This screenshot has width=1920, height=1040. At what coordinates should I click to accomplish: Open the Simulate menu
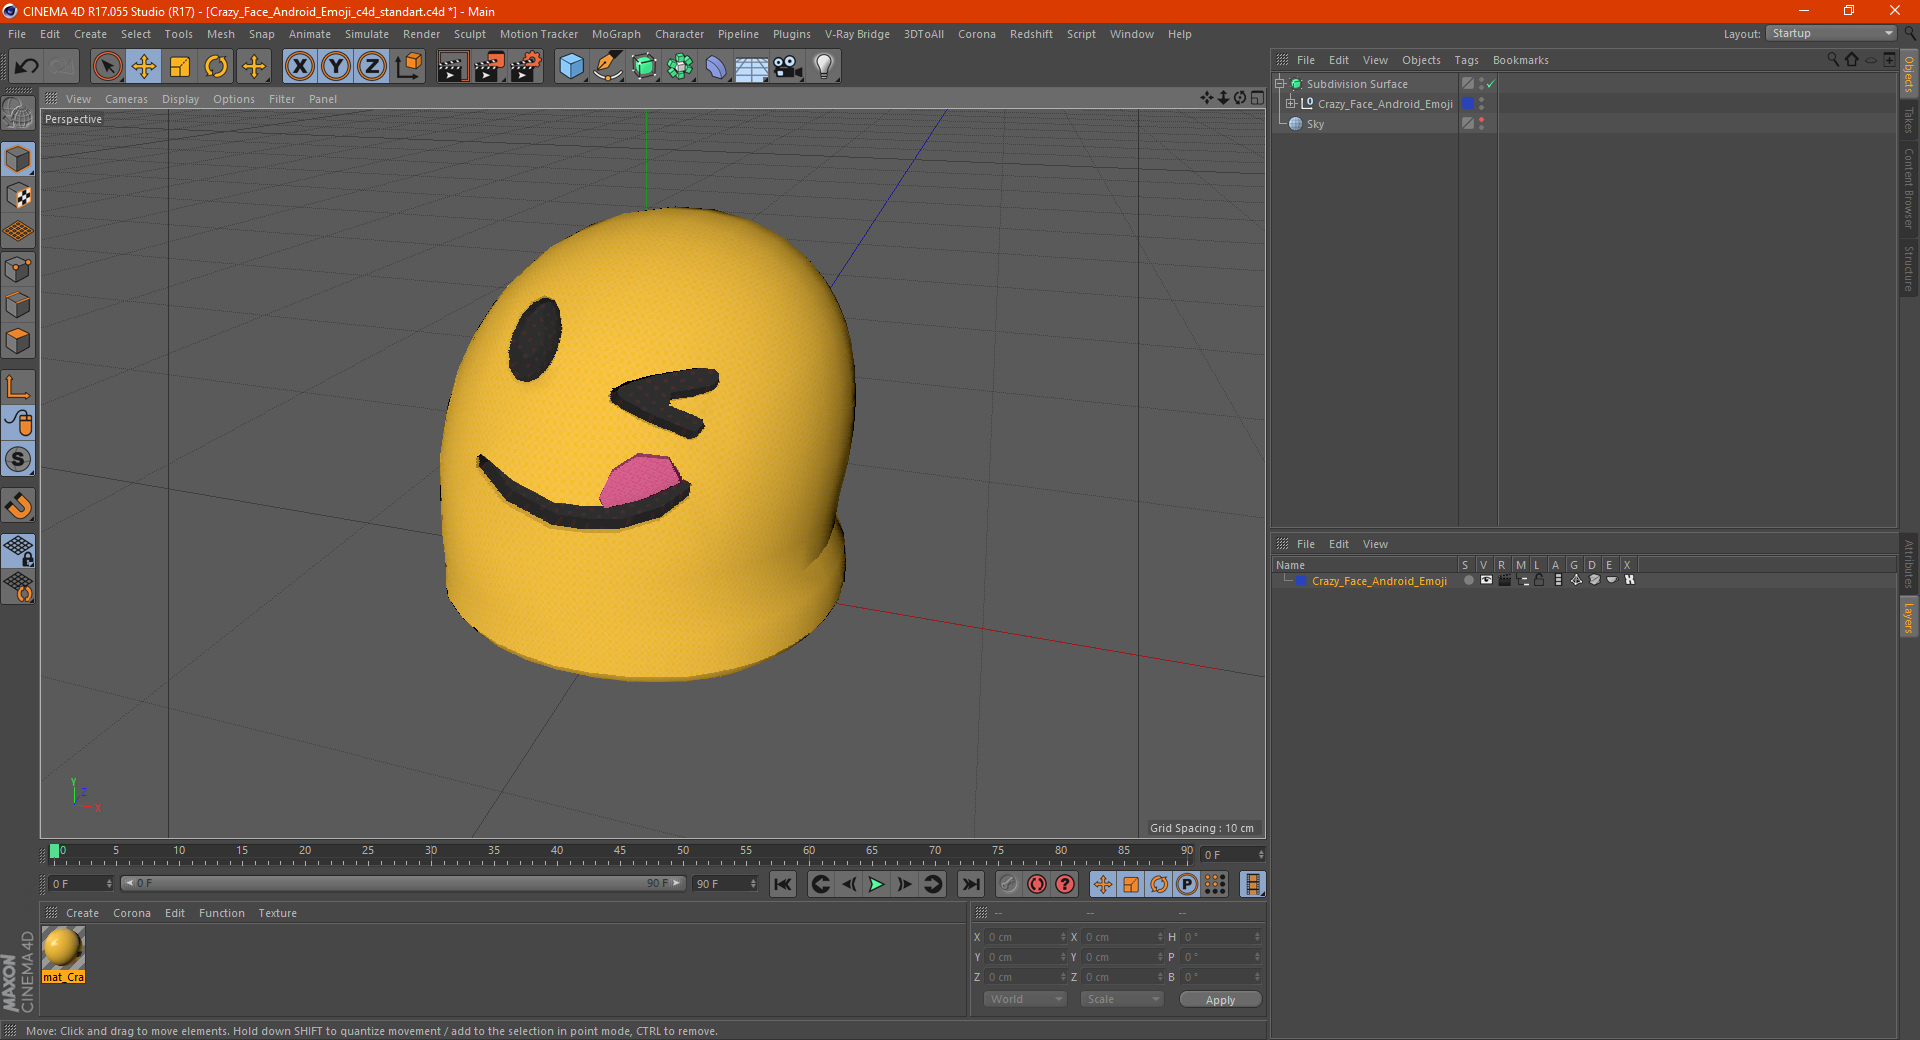367,34
